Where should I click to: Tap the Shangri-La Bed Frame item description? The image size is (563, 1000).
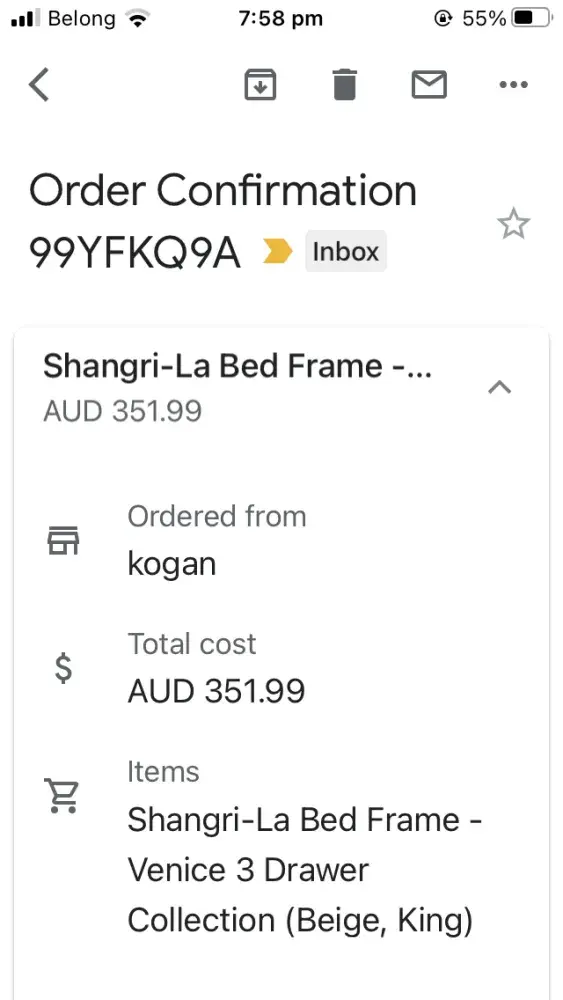pos(305,870)
